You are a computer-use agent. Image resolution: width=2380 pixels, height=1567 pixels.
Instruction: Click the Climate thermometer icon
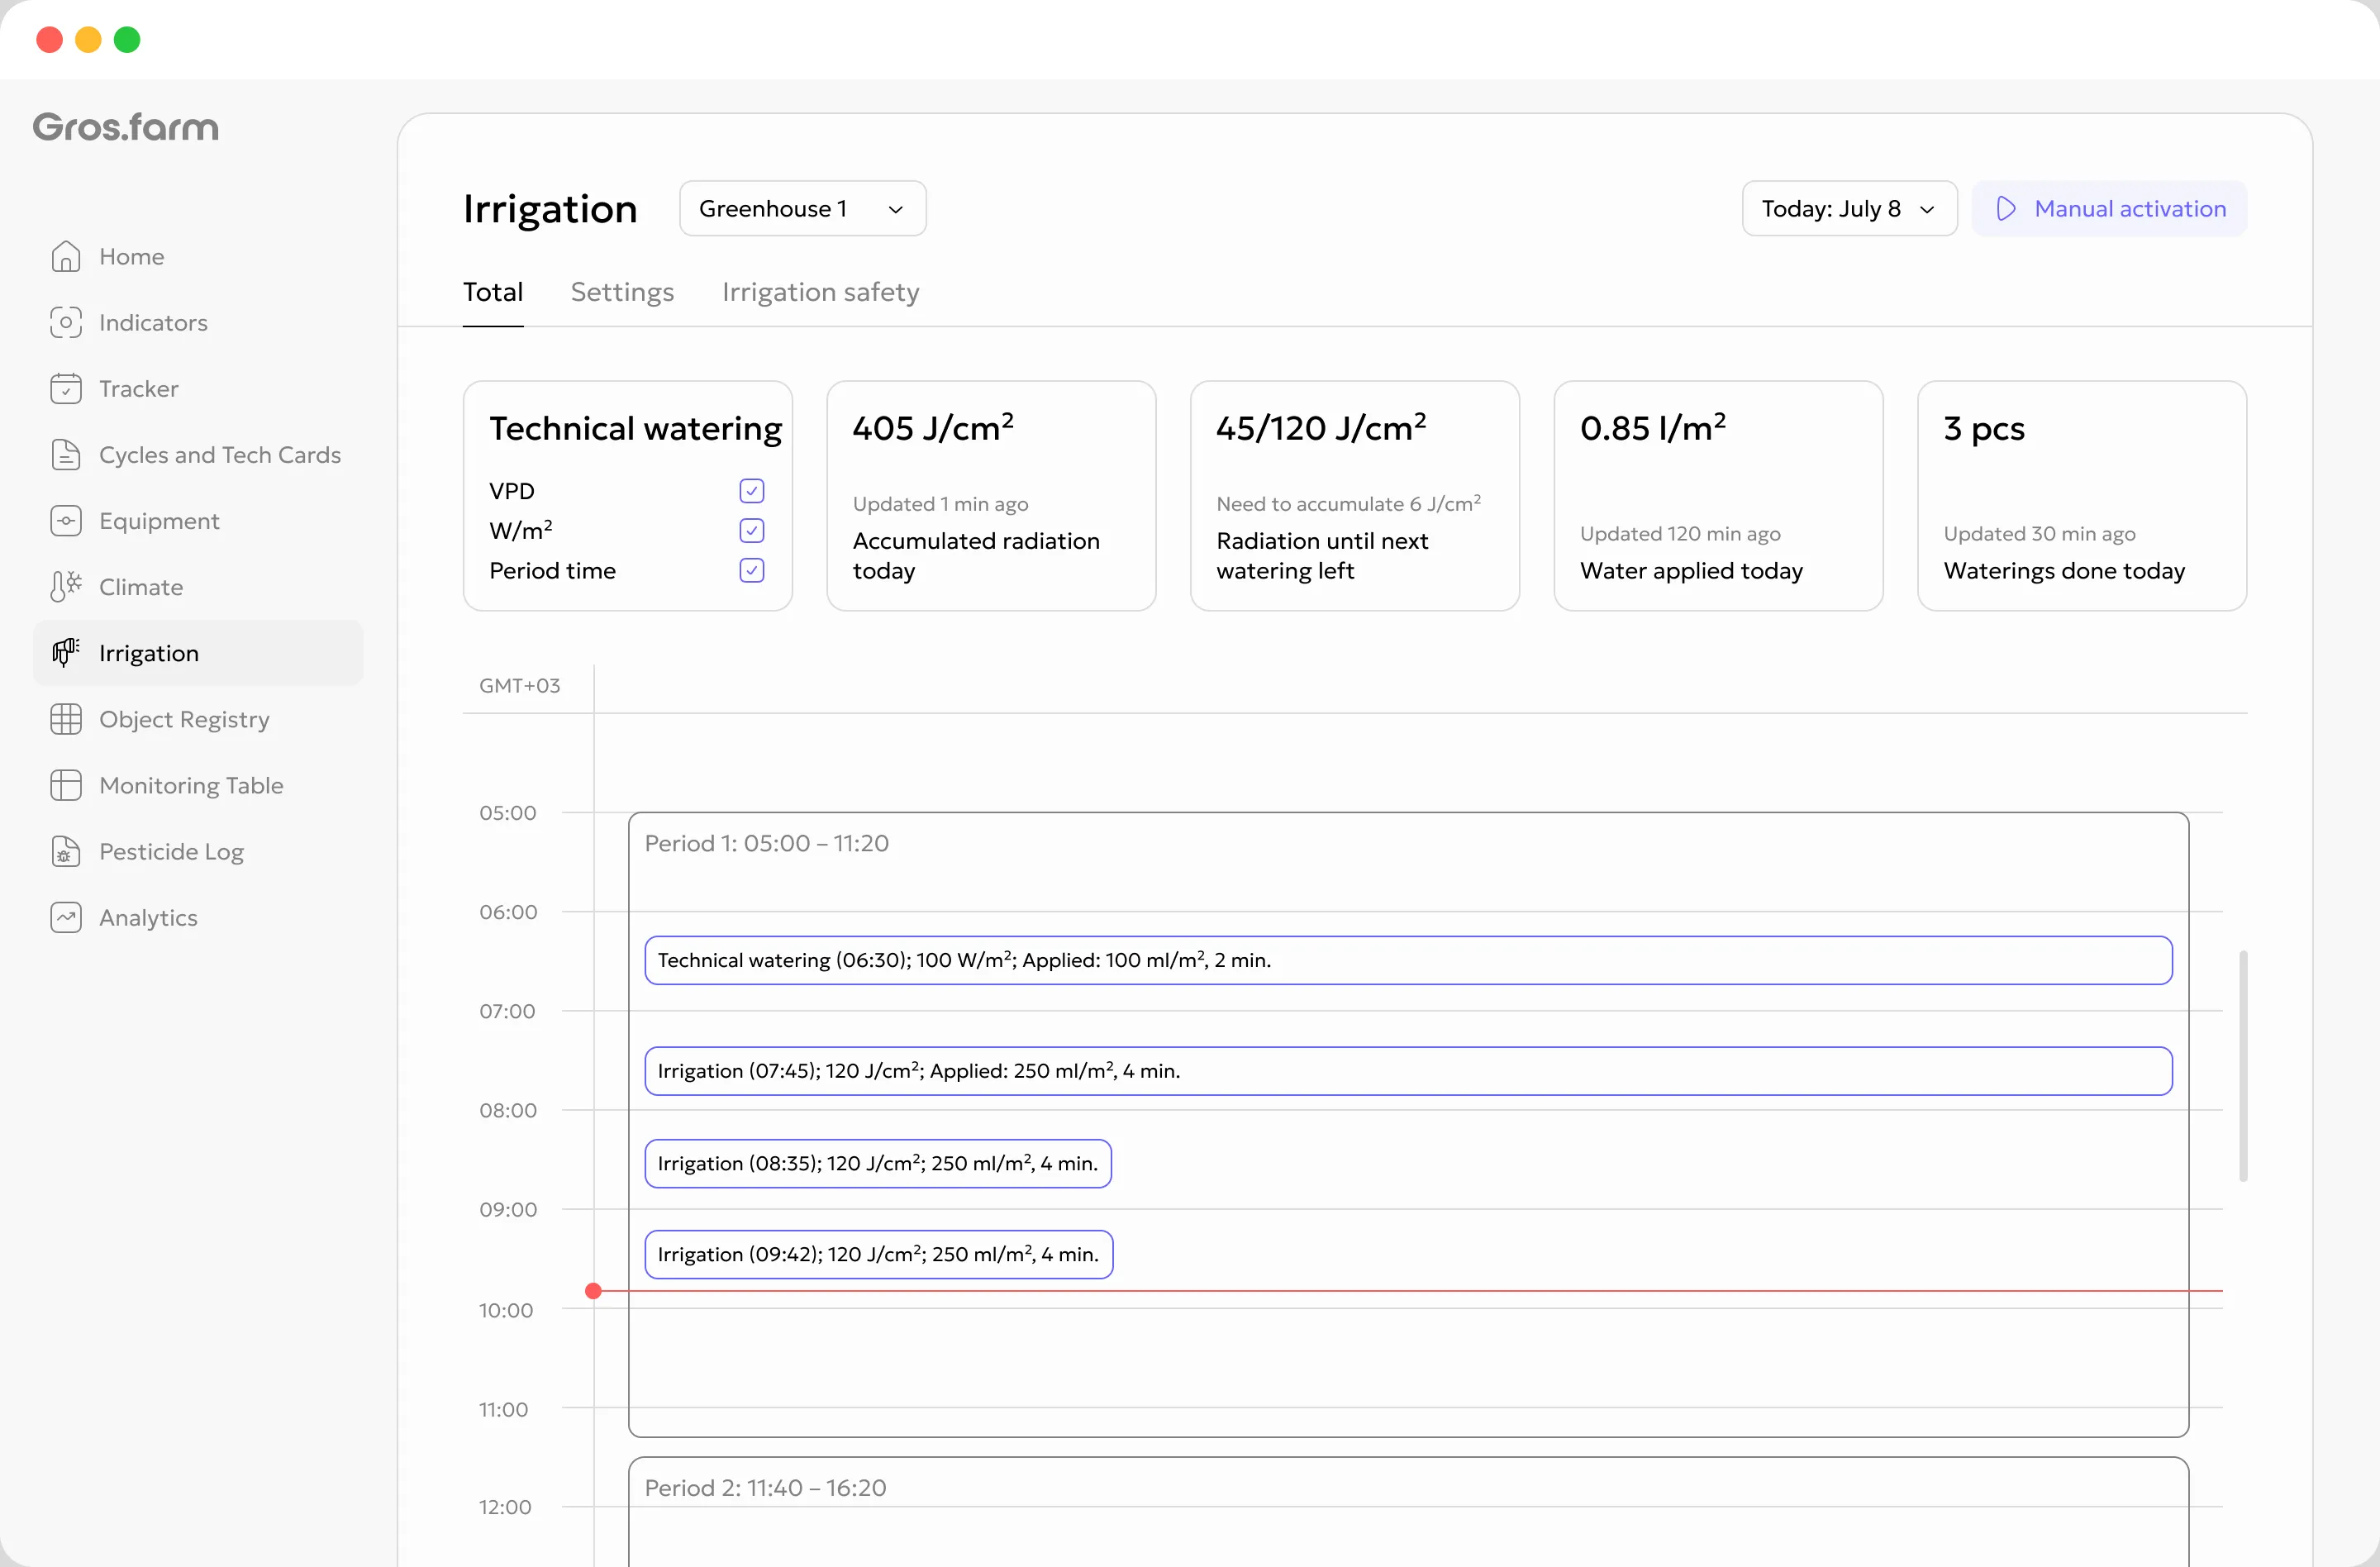click(65, 587)
